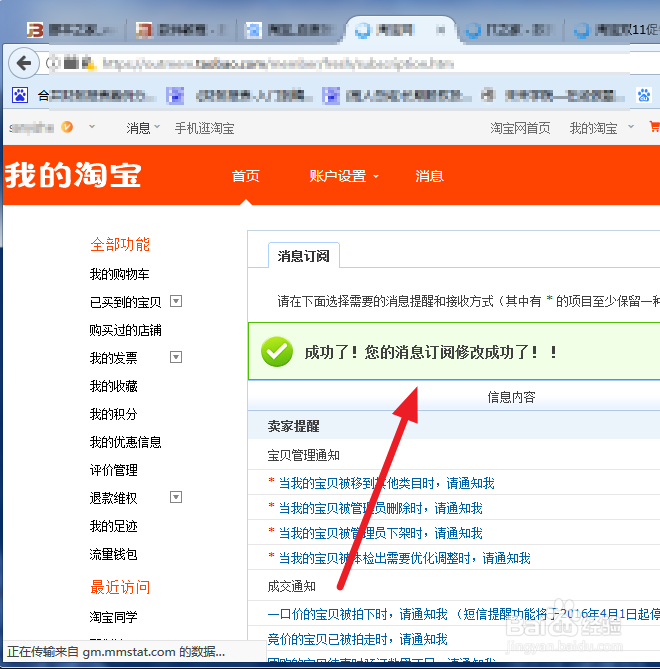Click 首页 in orange navigation bar

point(245,176)
